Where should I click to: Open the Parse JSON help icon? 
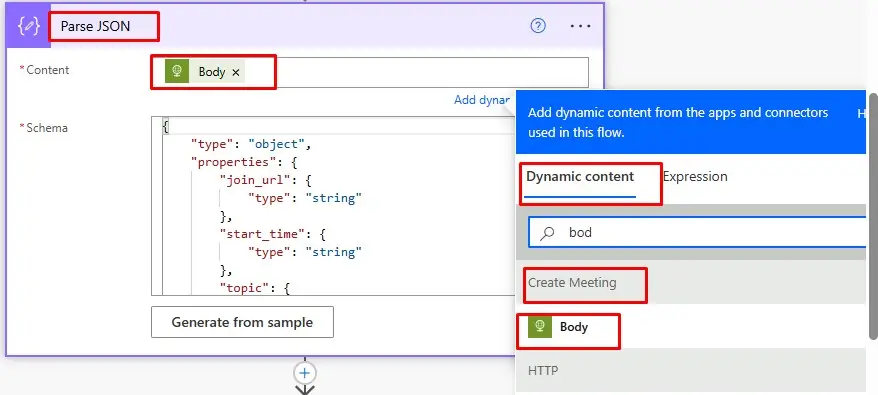tap(538, 26)
